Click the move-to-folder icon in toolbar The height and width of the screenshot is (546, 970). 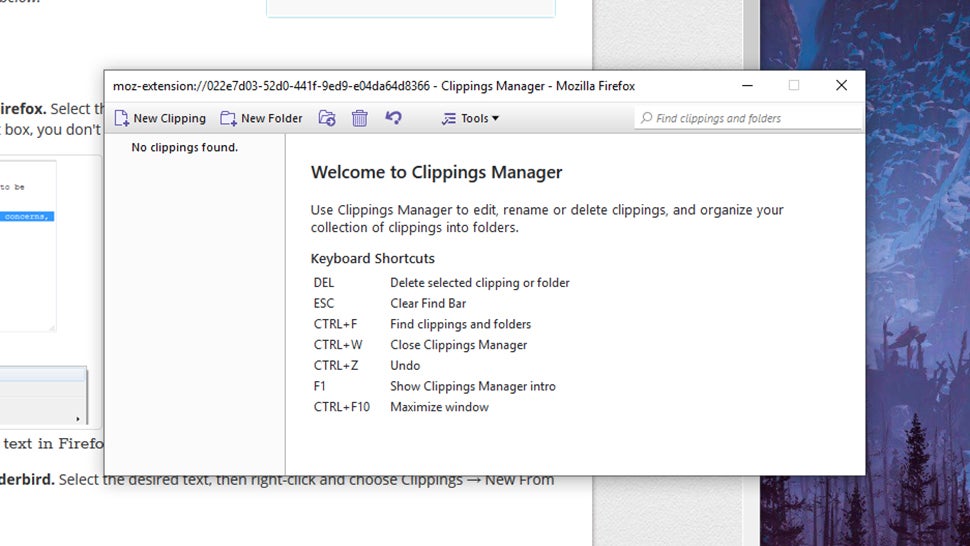(327, 118)
